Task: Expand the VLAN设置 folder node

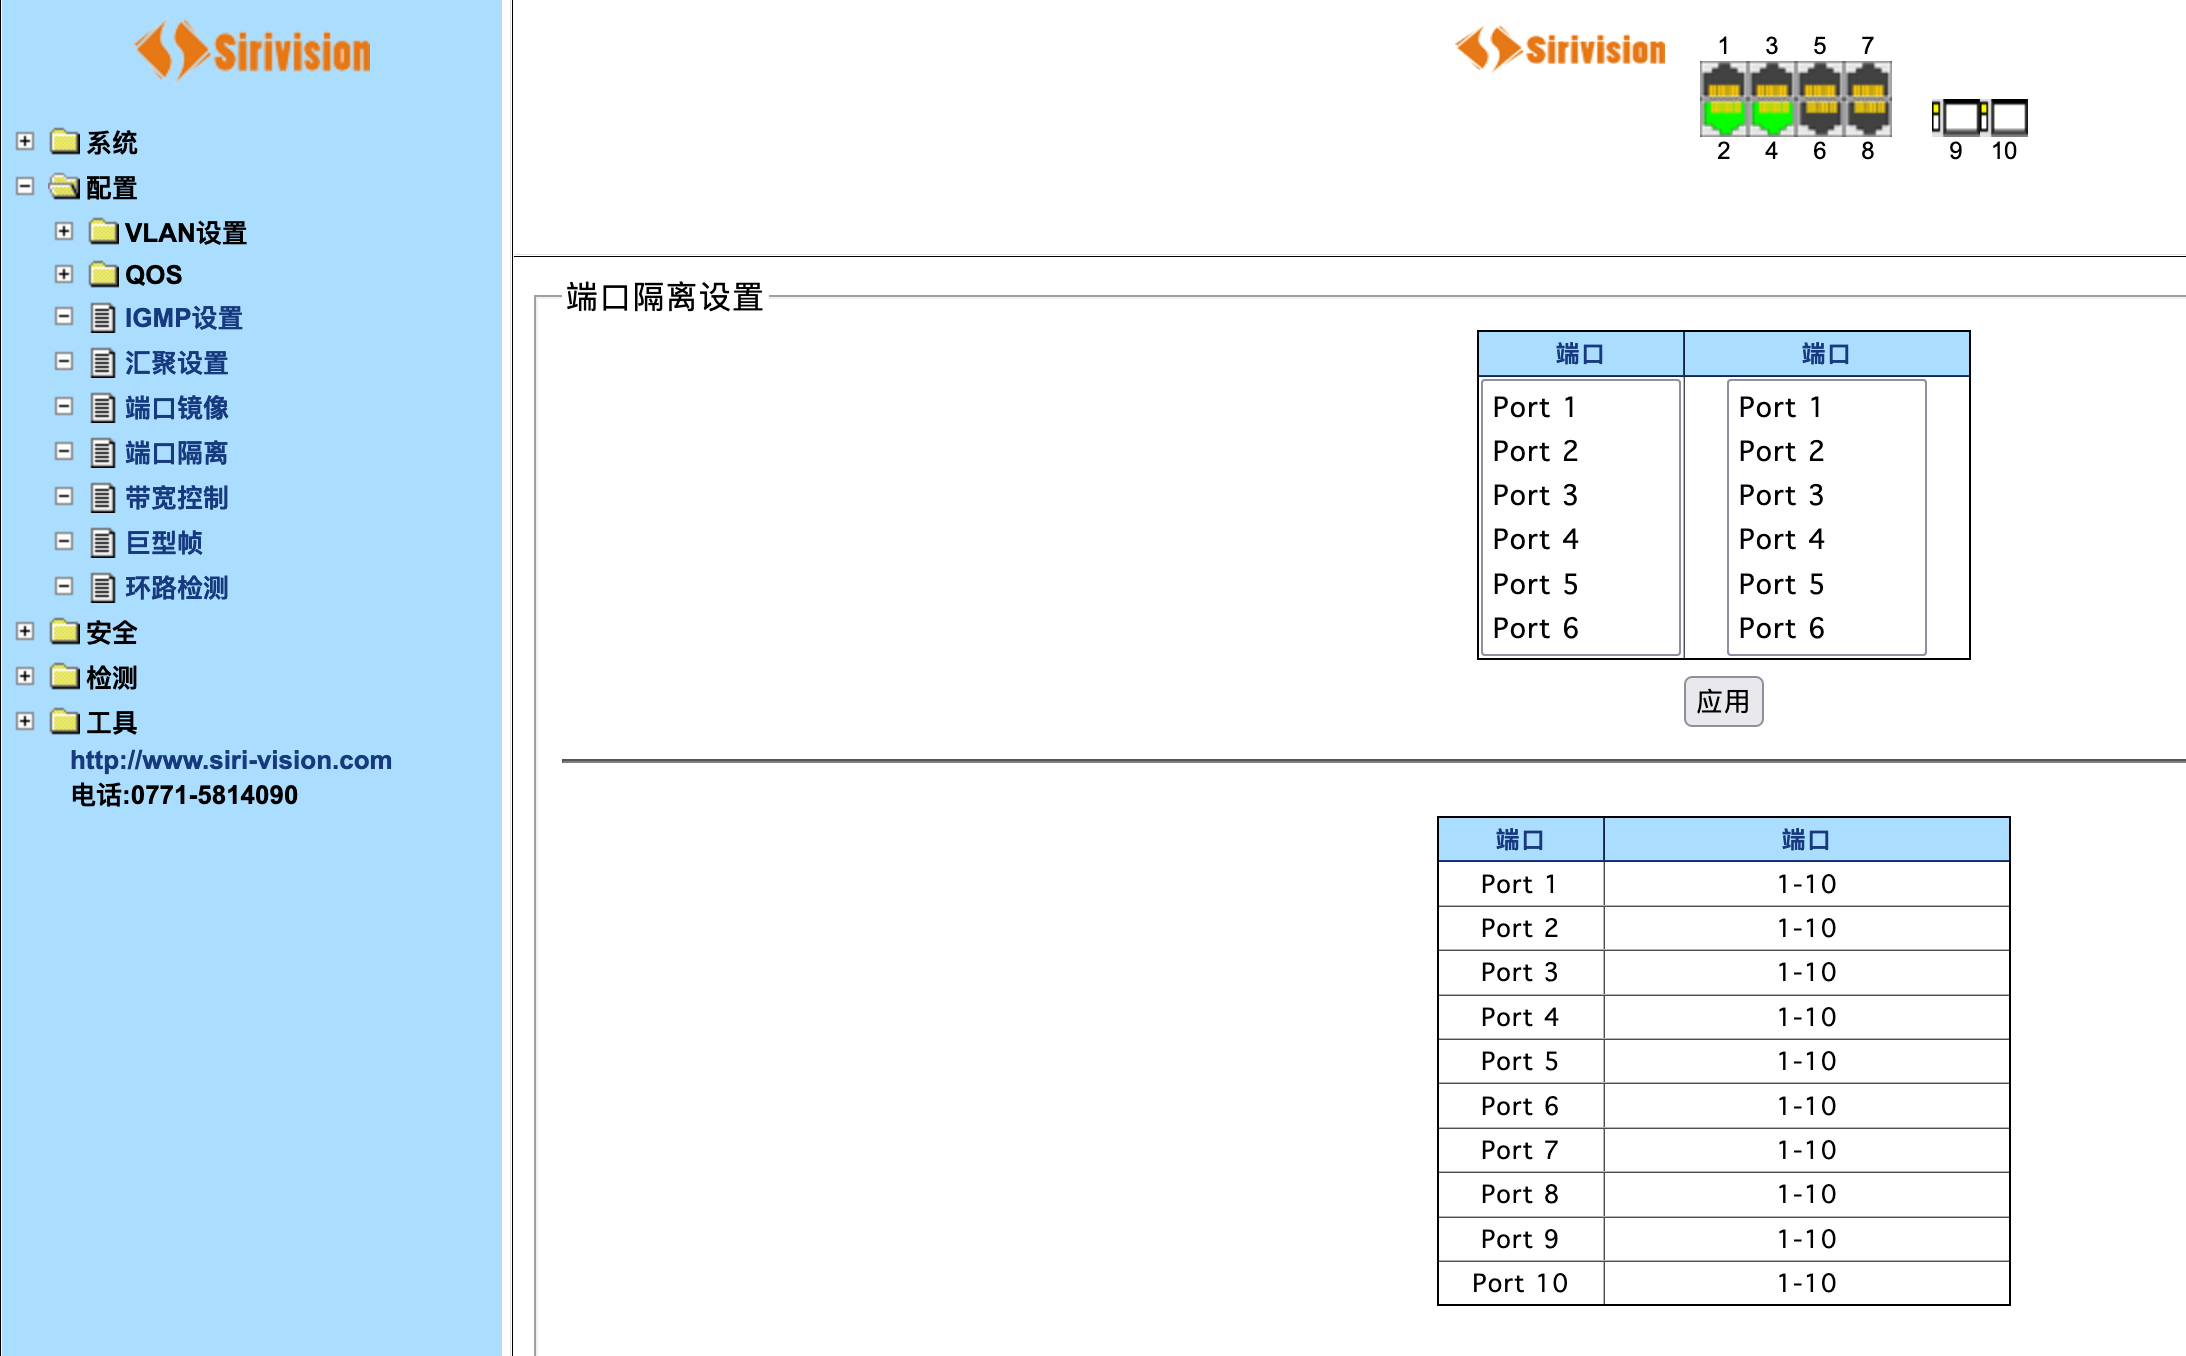Action: 64,231
